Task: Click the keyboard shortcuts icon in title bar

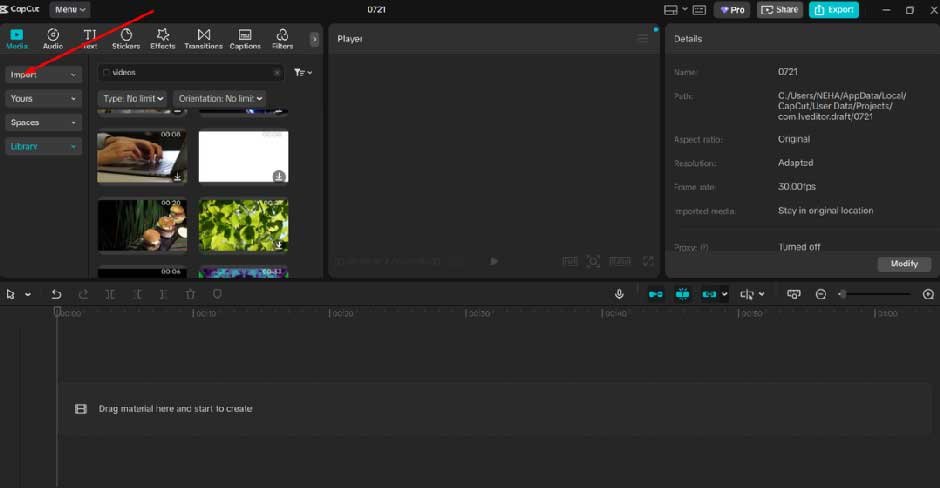Action: 699,10
